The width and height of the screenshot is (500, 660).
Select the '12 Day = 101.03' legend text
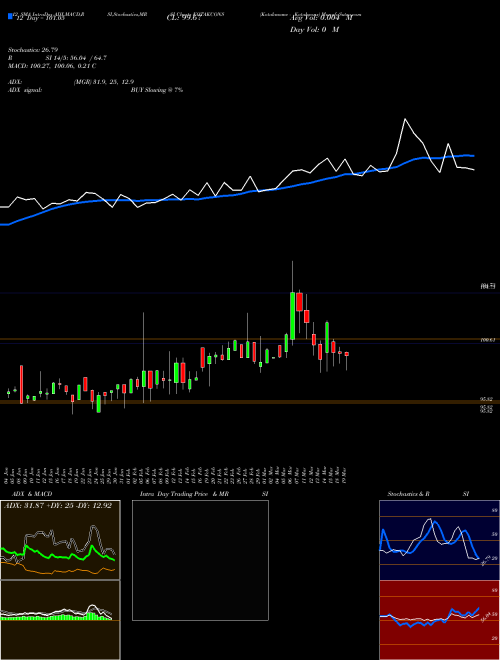[40, 18]
